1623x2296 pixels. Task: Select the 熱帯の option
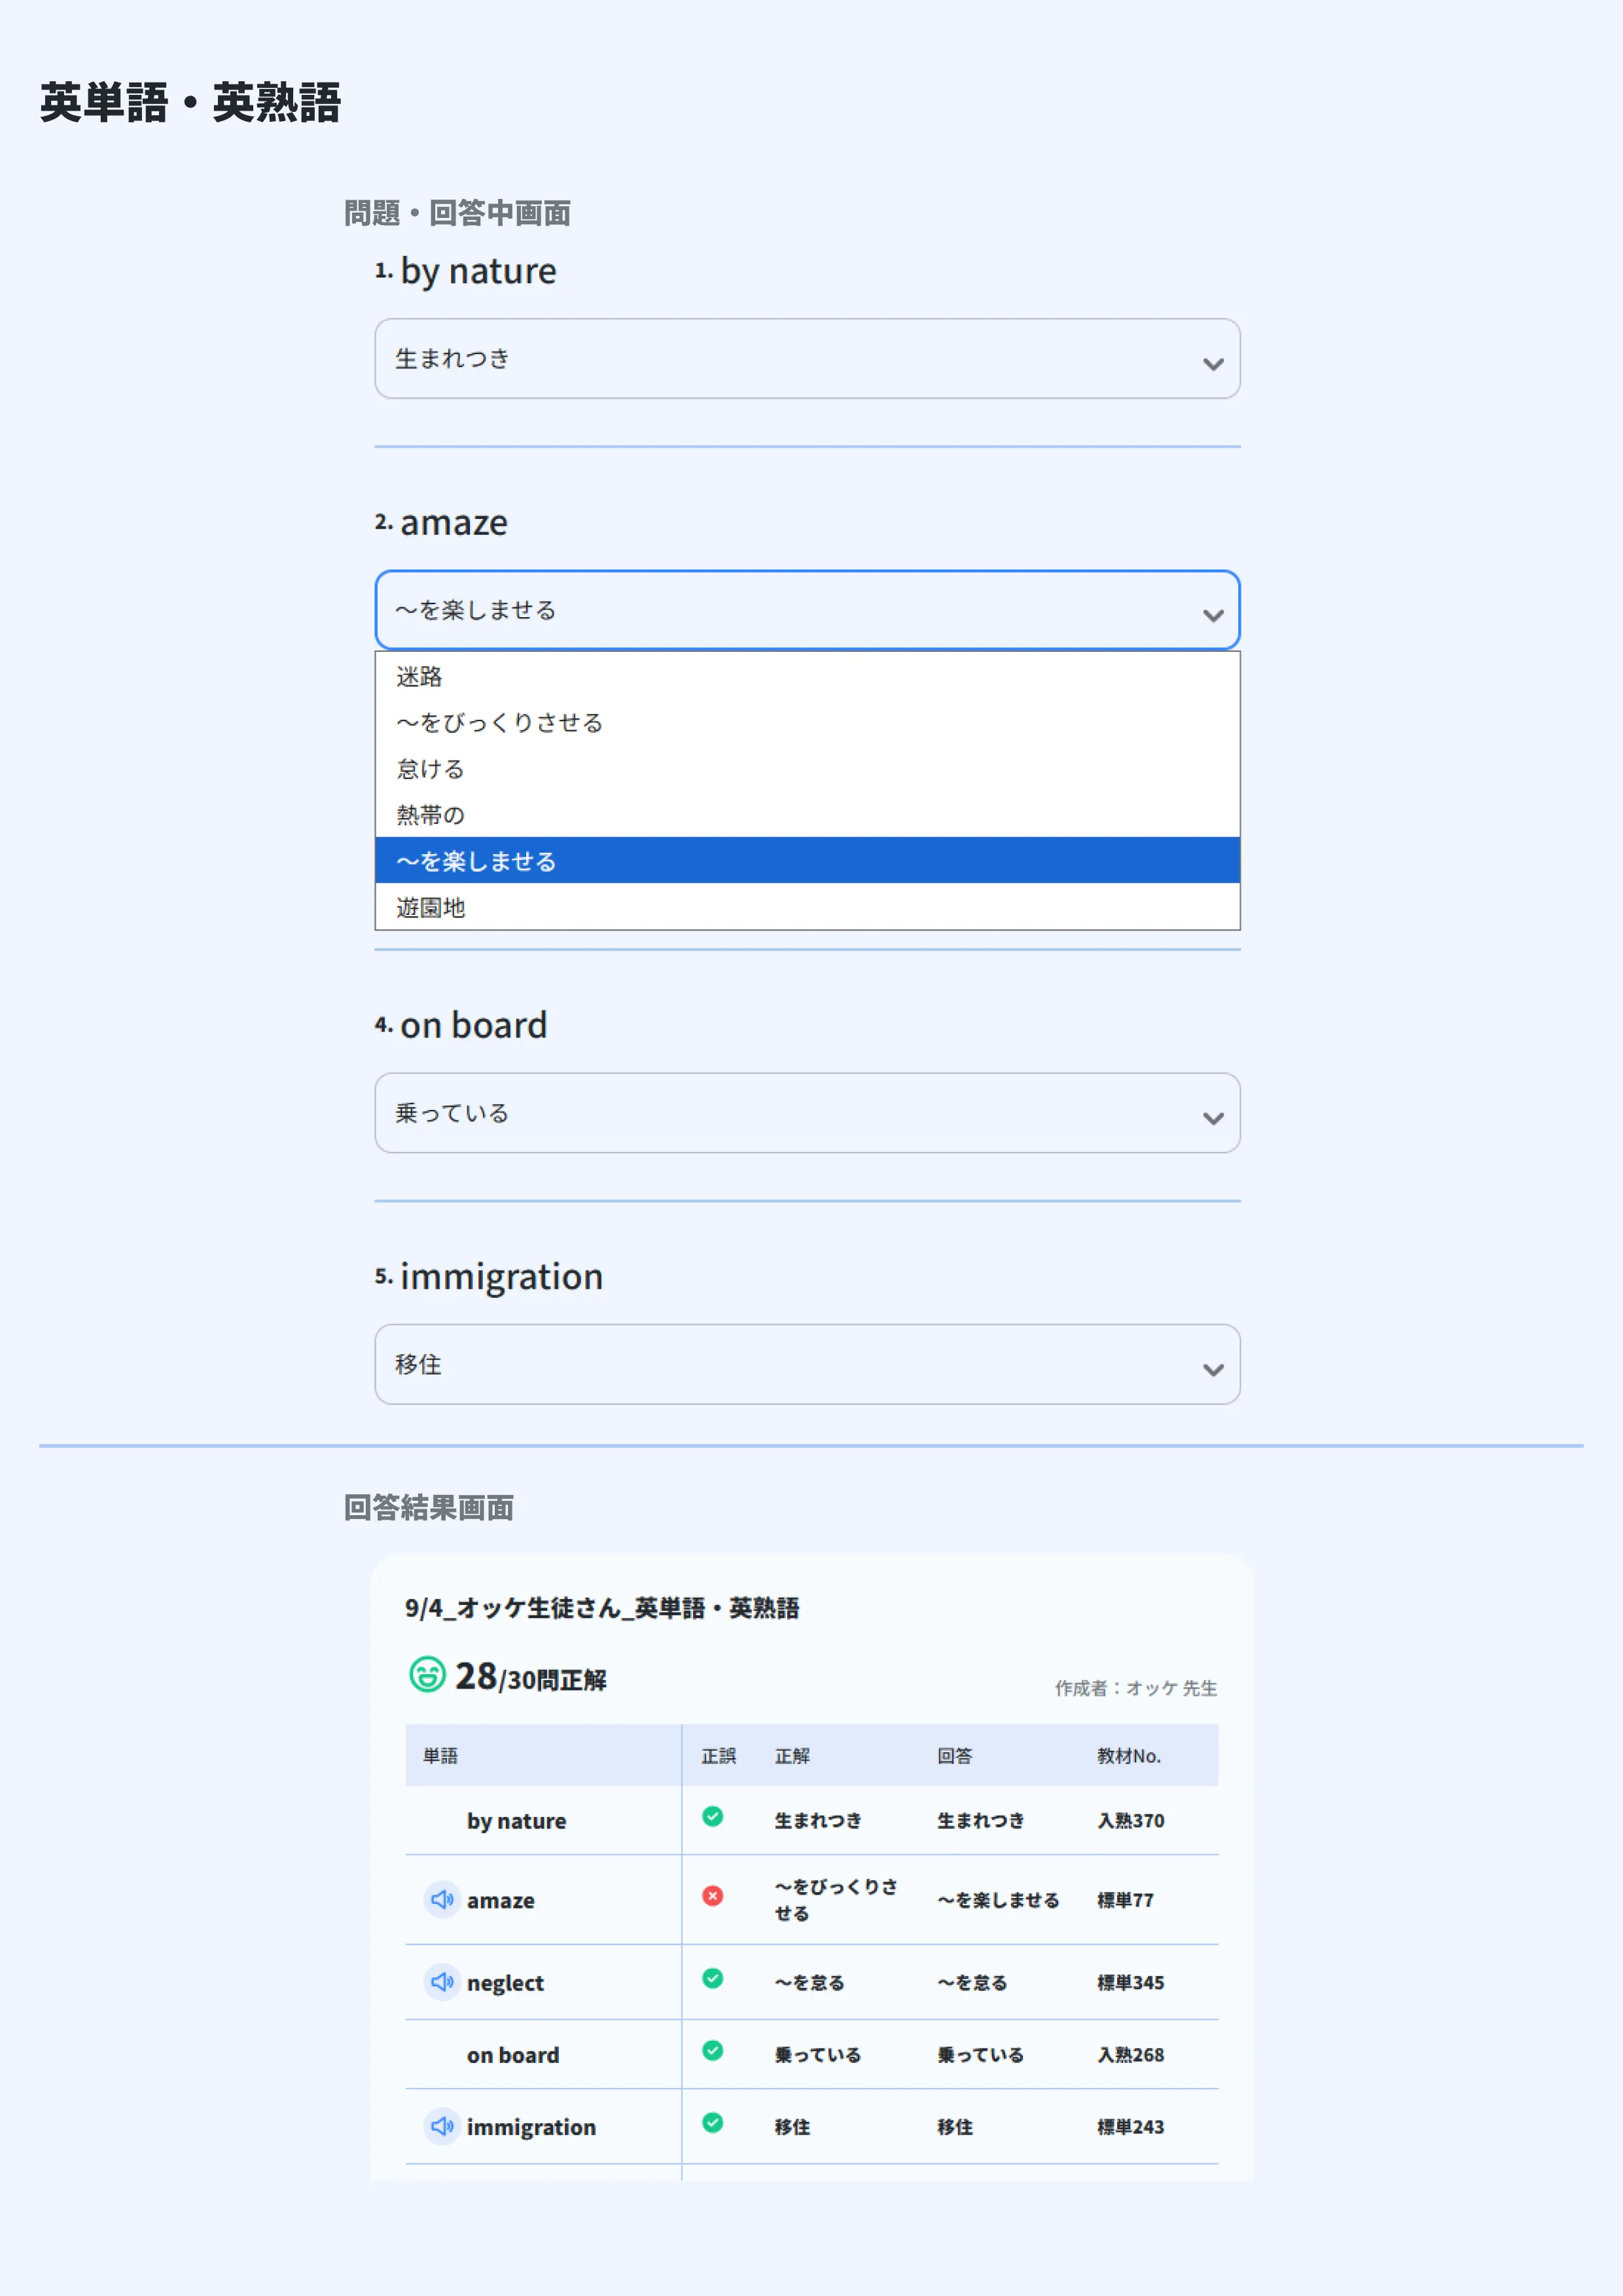coord(431,814)
